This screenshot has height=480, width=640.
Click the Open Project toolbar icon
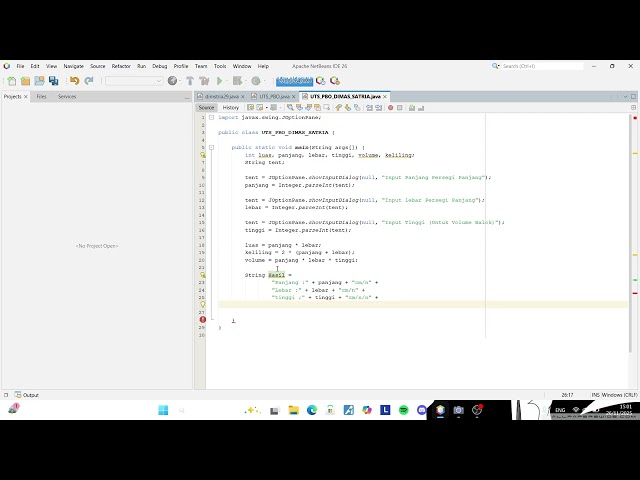point(39,81)
